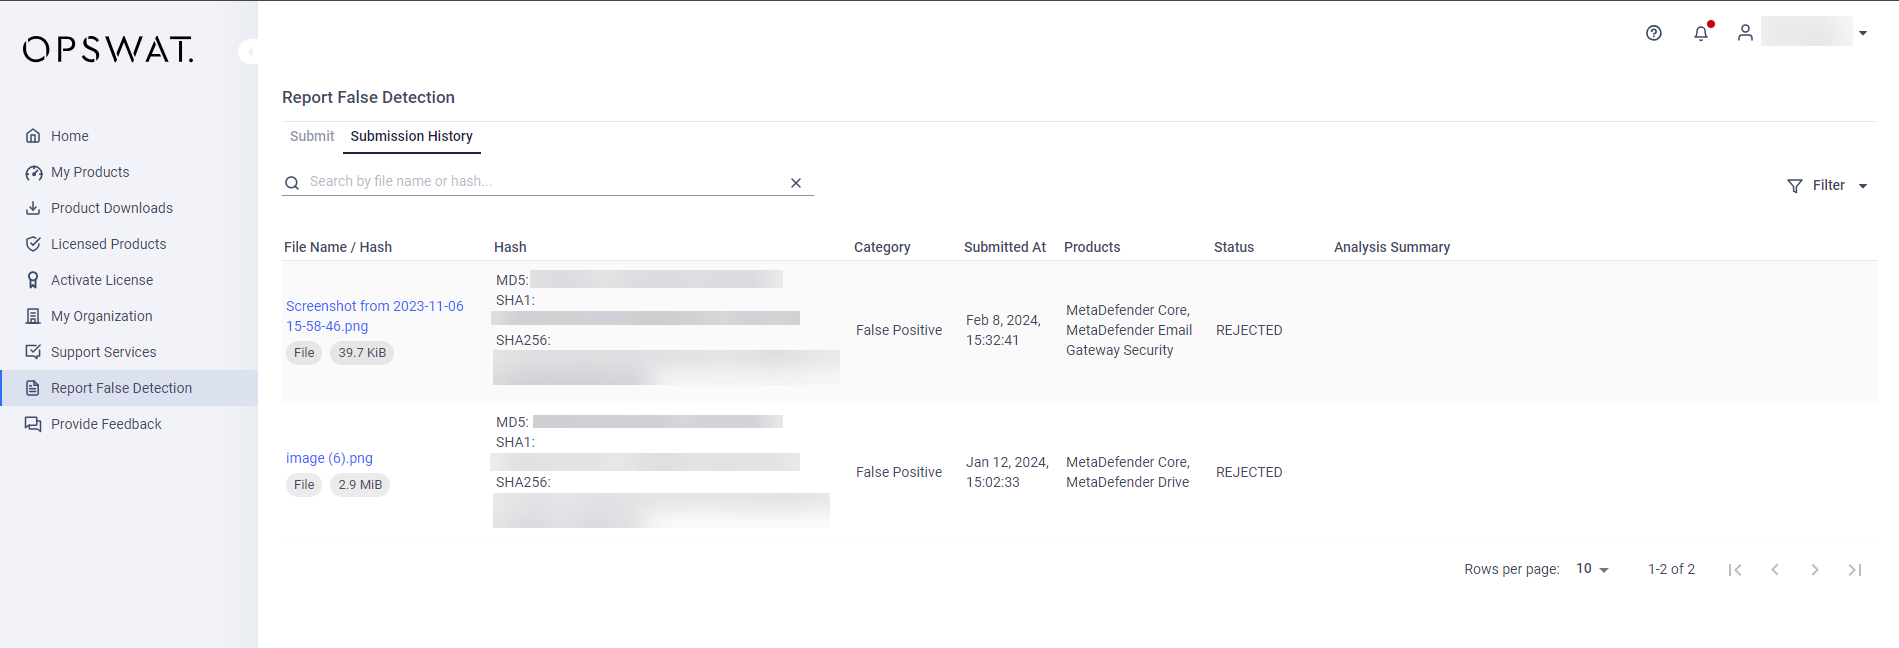
Task: Go to the previous page of results
Action: pos(1775,570)
